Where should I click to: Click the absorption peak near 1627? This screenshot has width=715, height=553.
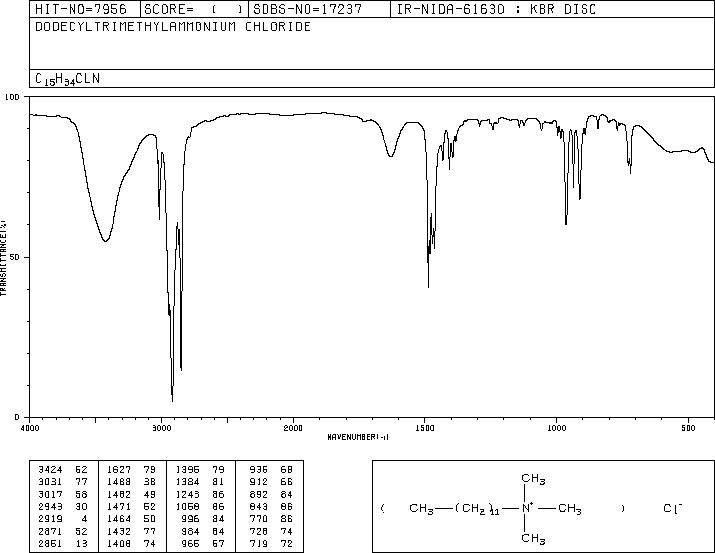(391, 155)
